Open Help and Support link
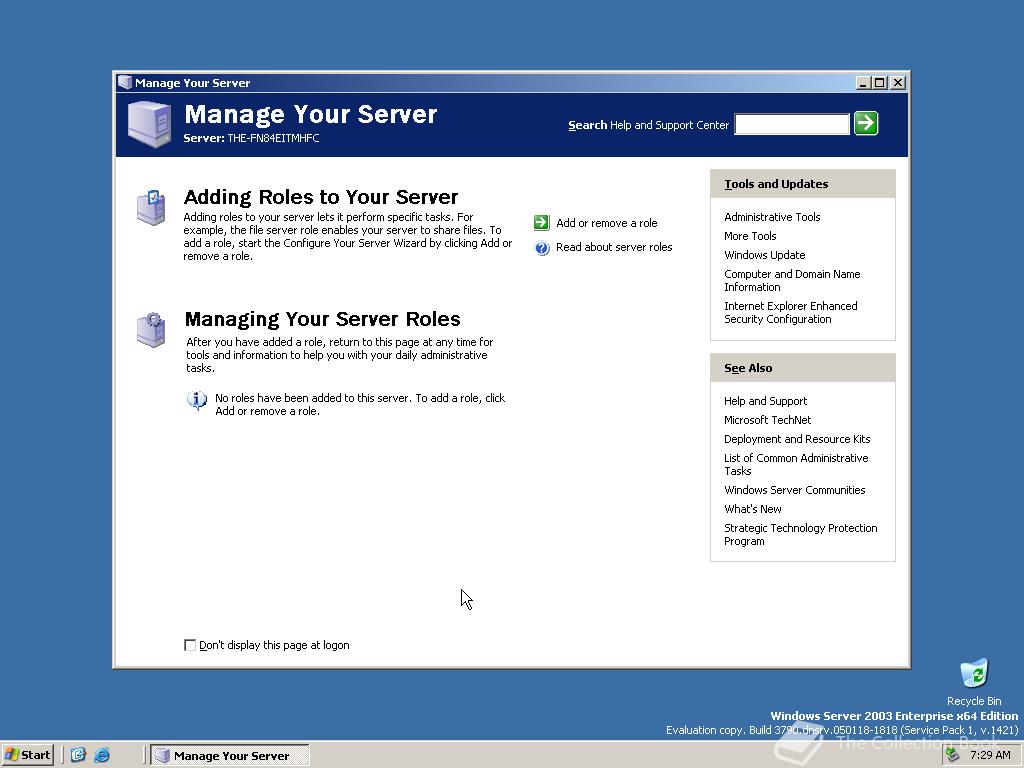 tap(765, 401)
